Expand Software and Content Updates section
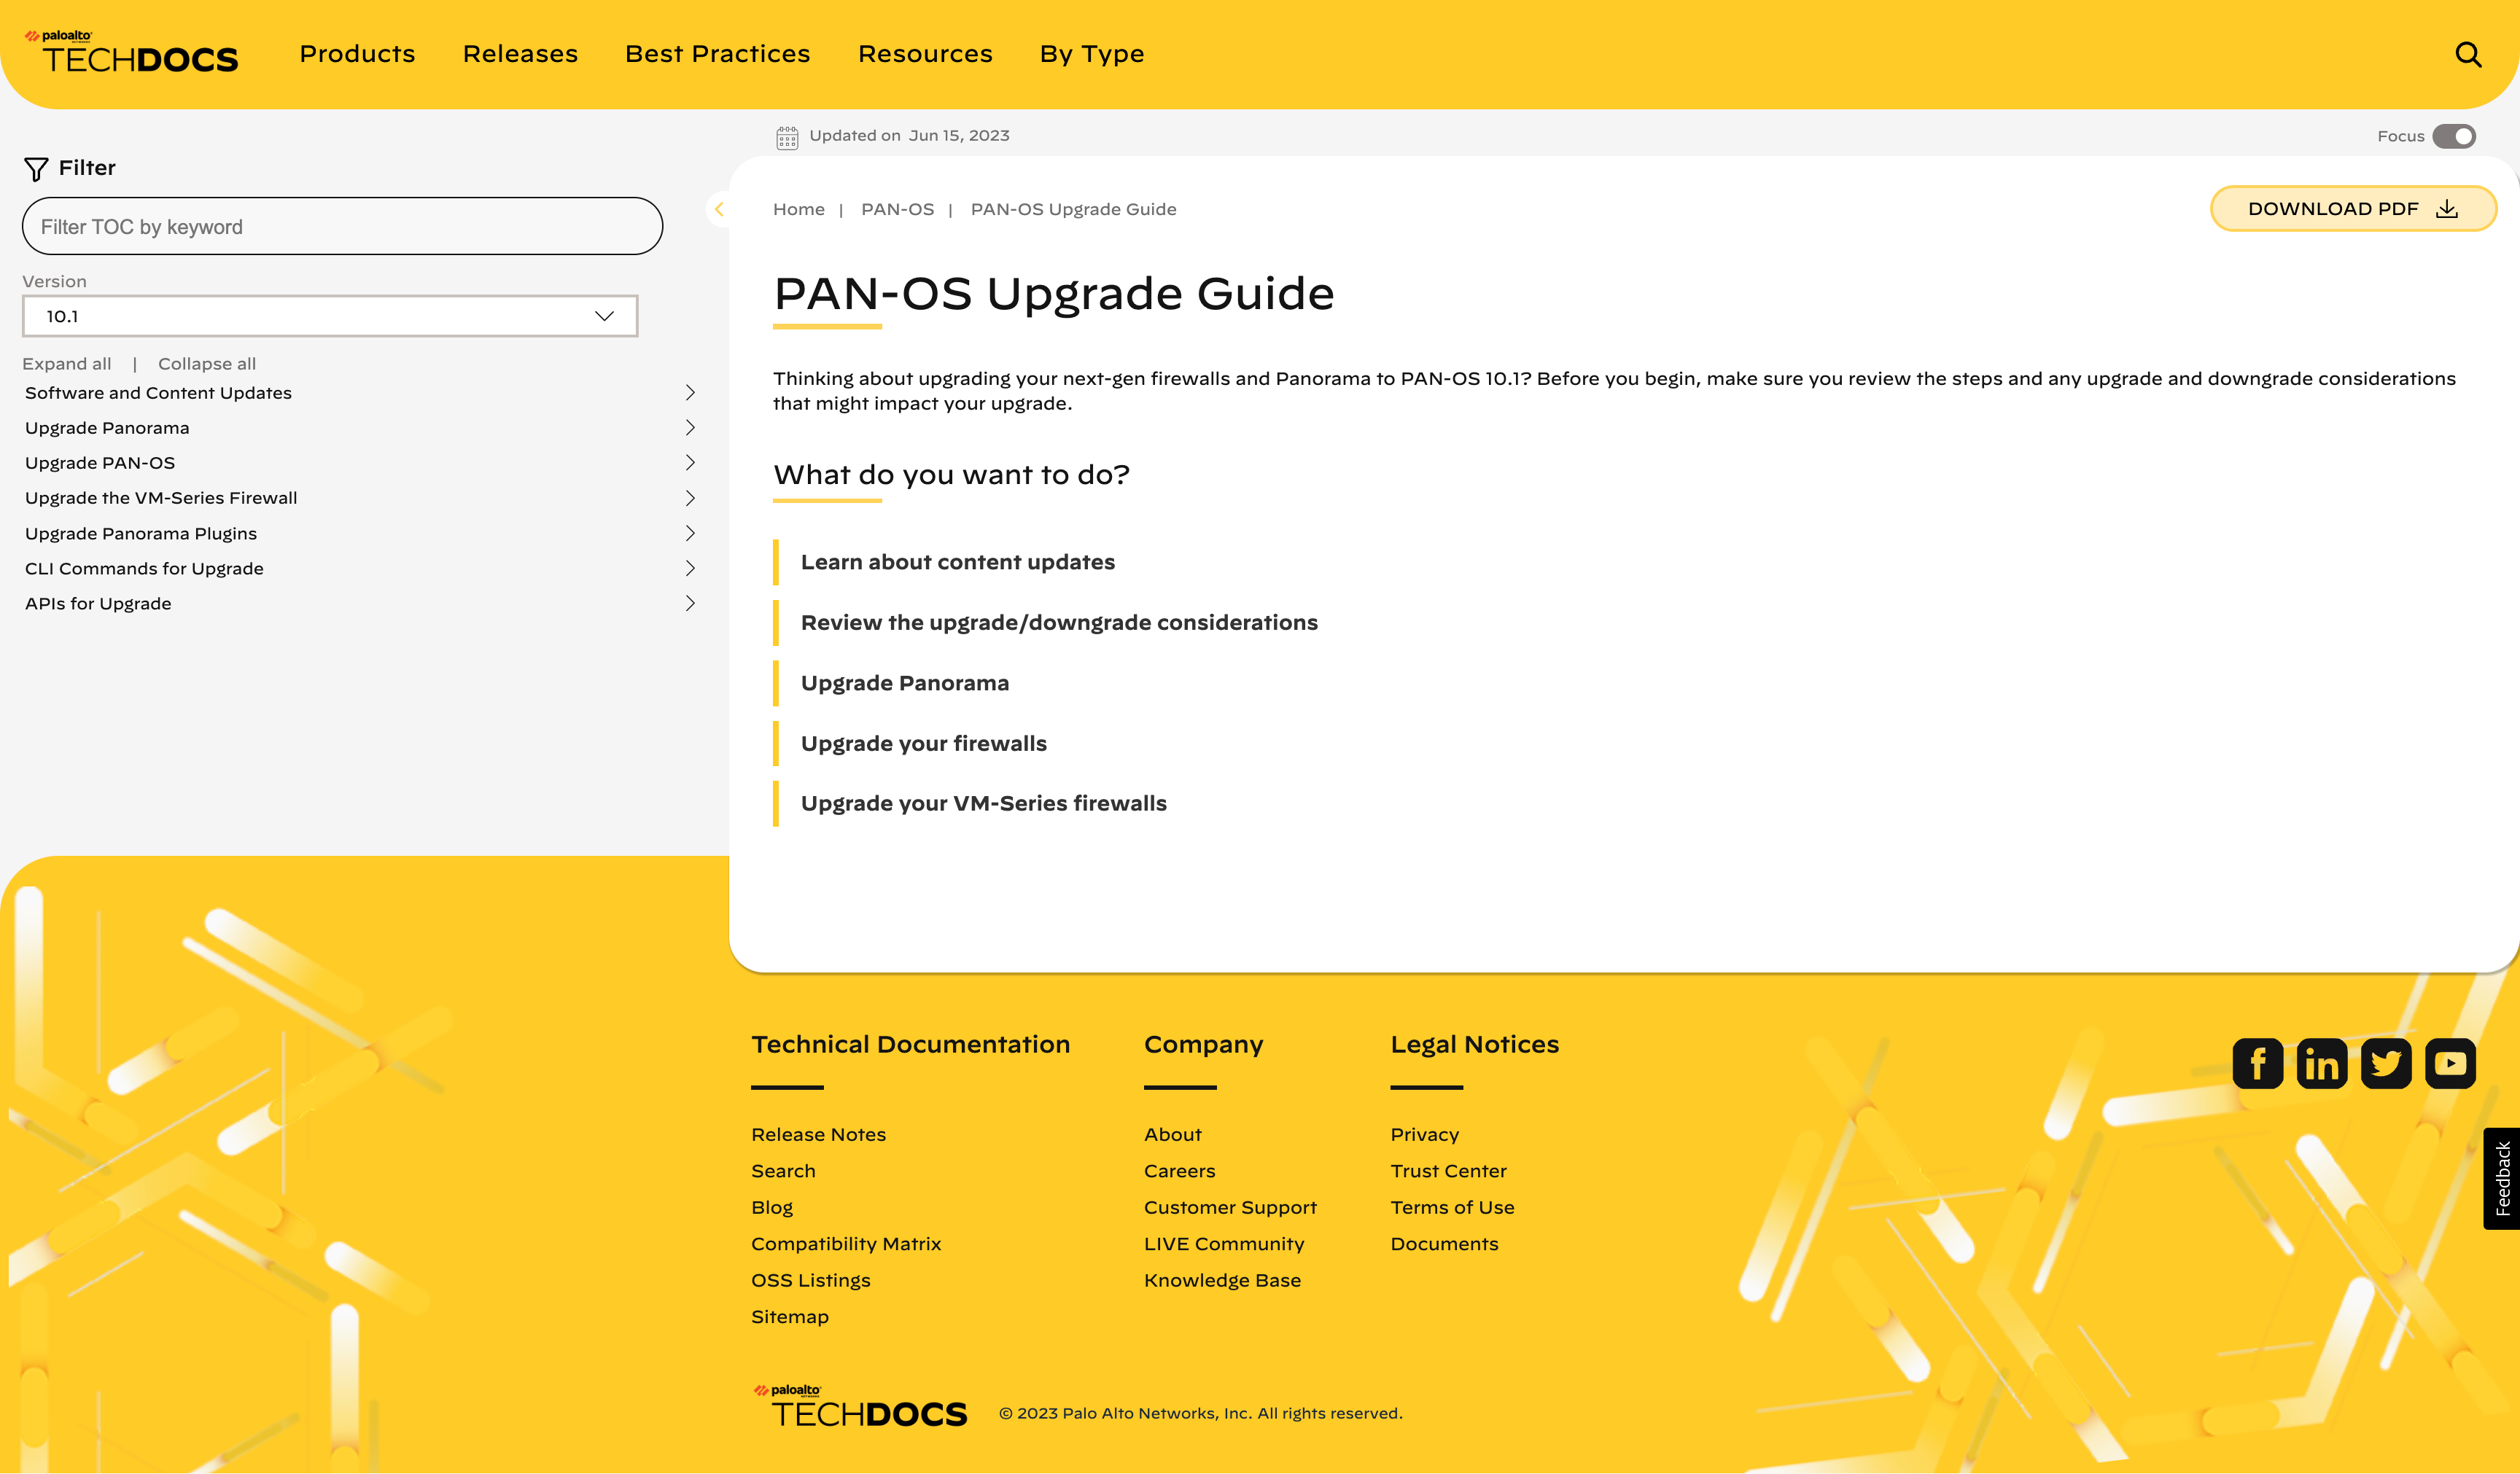The width and height of the screenshot is (2520, 1474). tap(690, 393)
